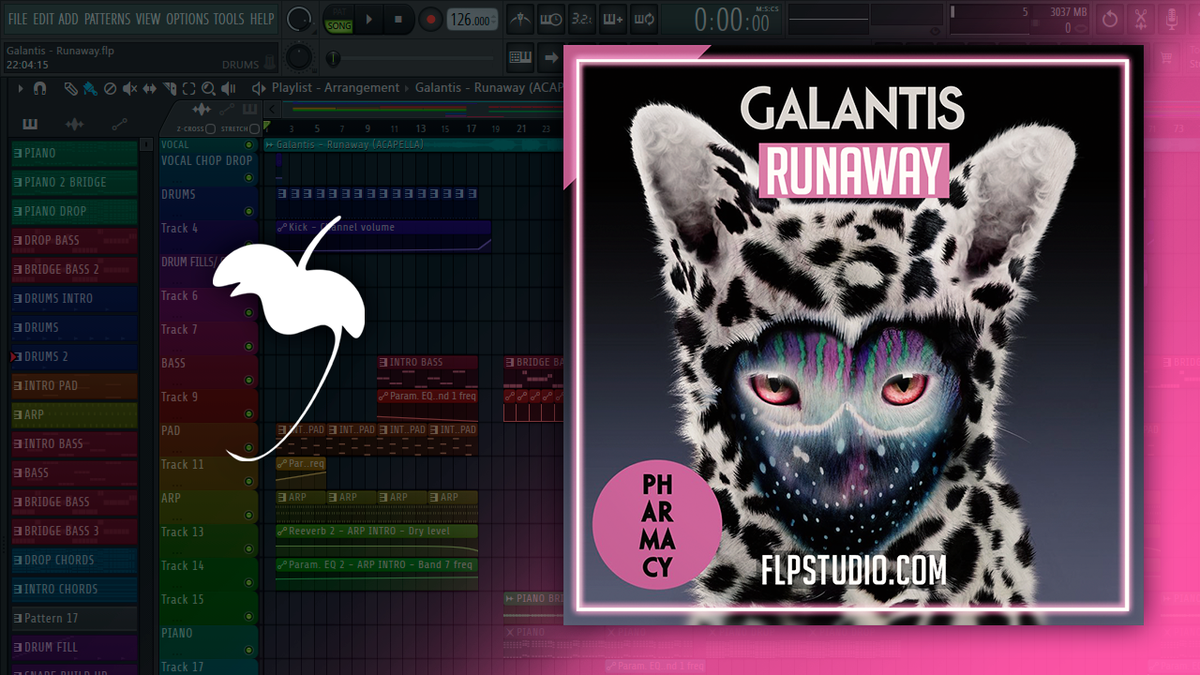Image resolution: width=1200 pixels, height=675 pixels.
Task: Expand the playlist options arrow
Action: click(x=21, y=88)
